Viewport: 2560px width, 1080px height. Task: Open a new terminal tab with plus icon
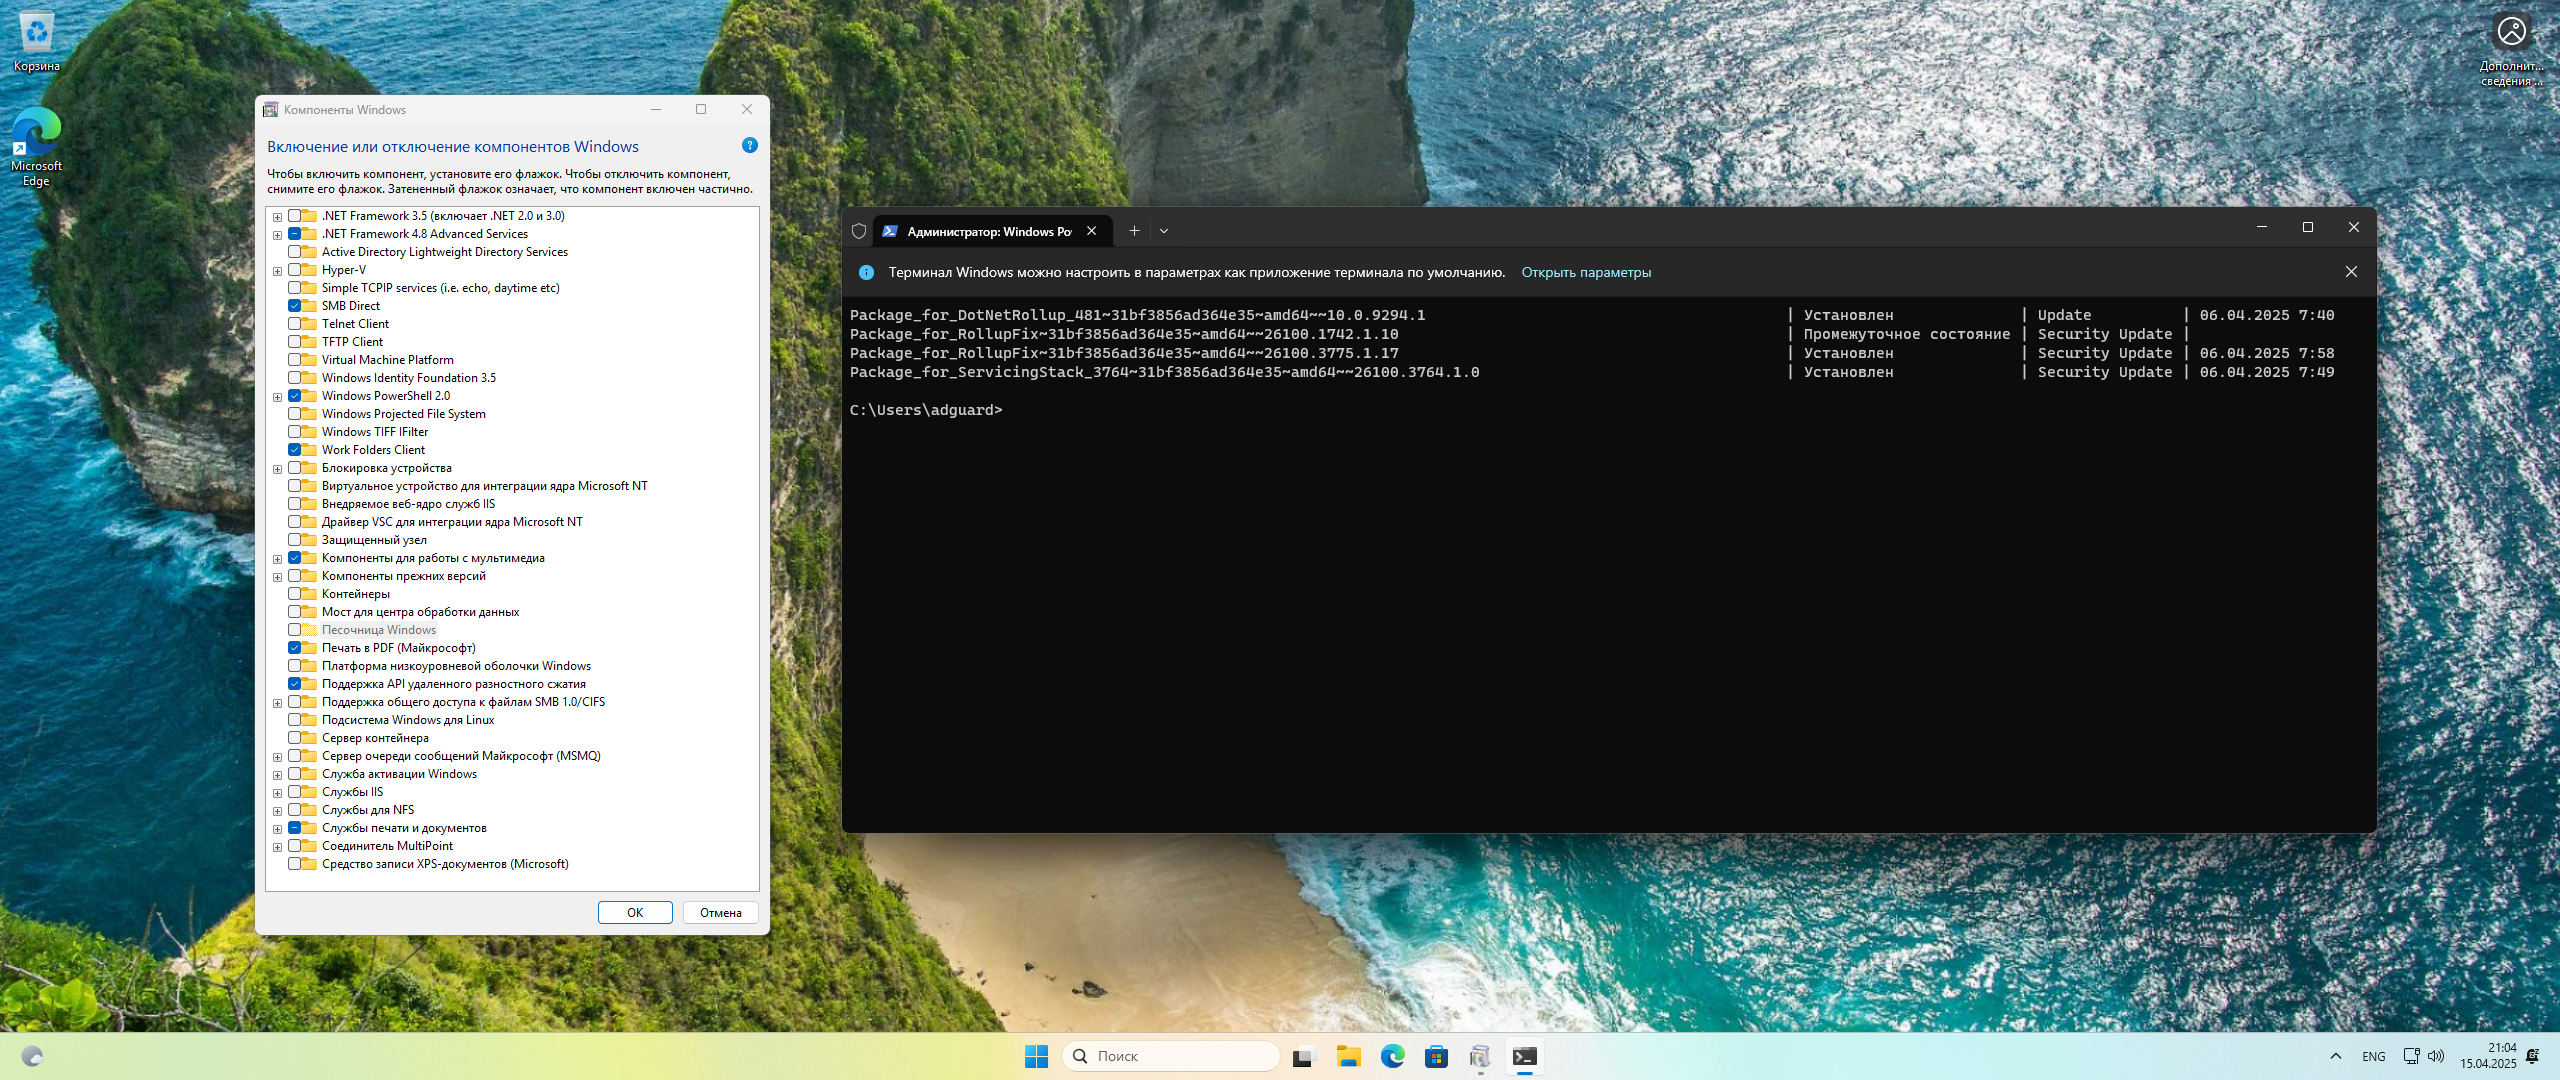(x=1134, y=230)
